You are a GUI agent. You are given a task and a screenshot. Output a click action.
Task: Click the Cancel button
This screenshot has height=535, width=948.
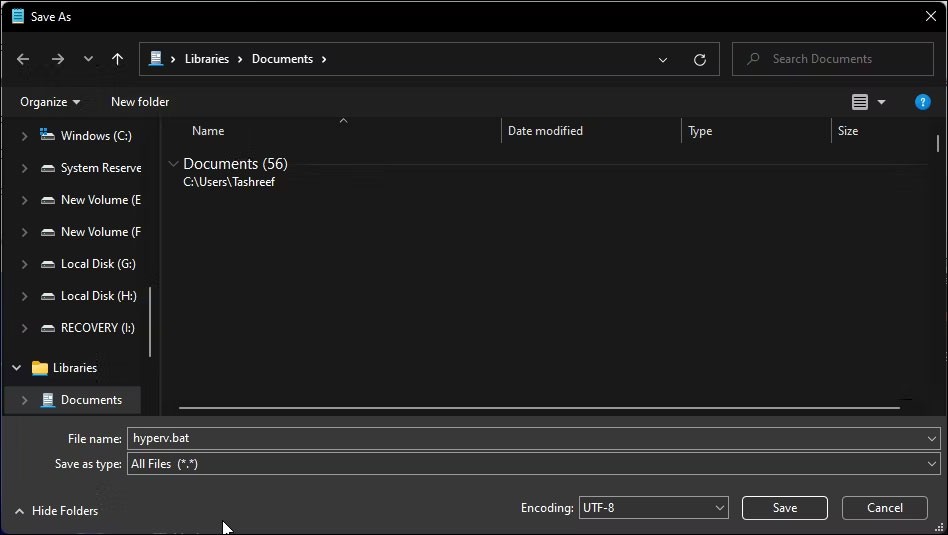(884, 508)
